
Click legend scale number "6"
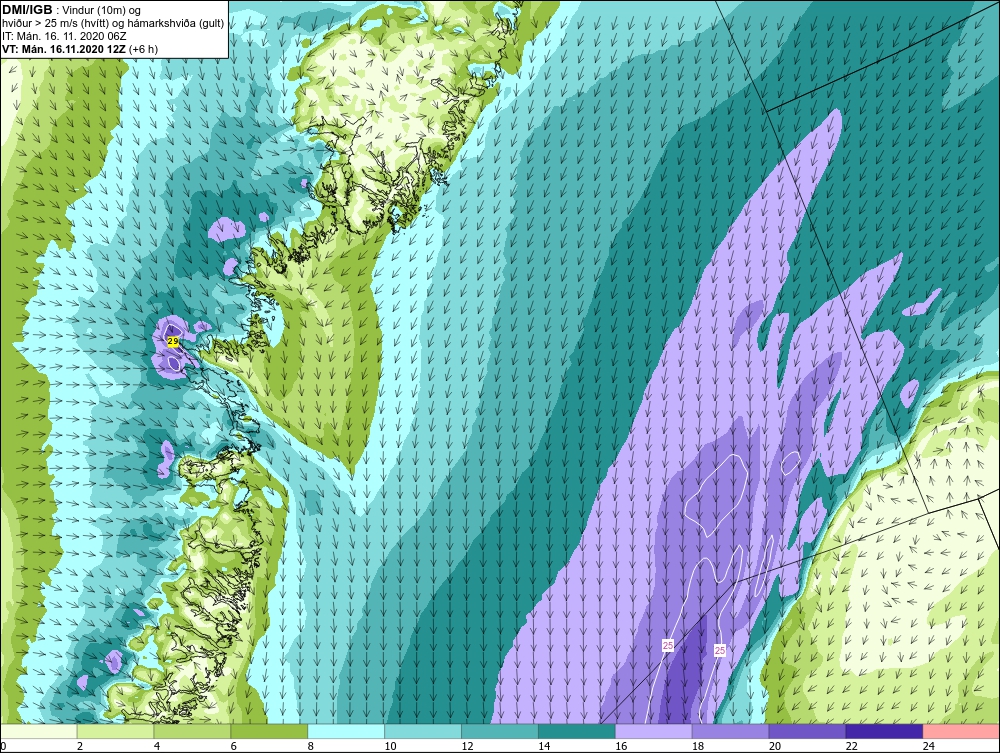[x=233, y=747]
